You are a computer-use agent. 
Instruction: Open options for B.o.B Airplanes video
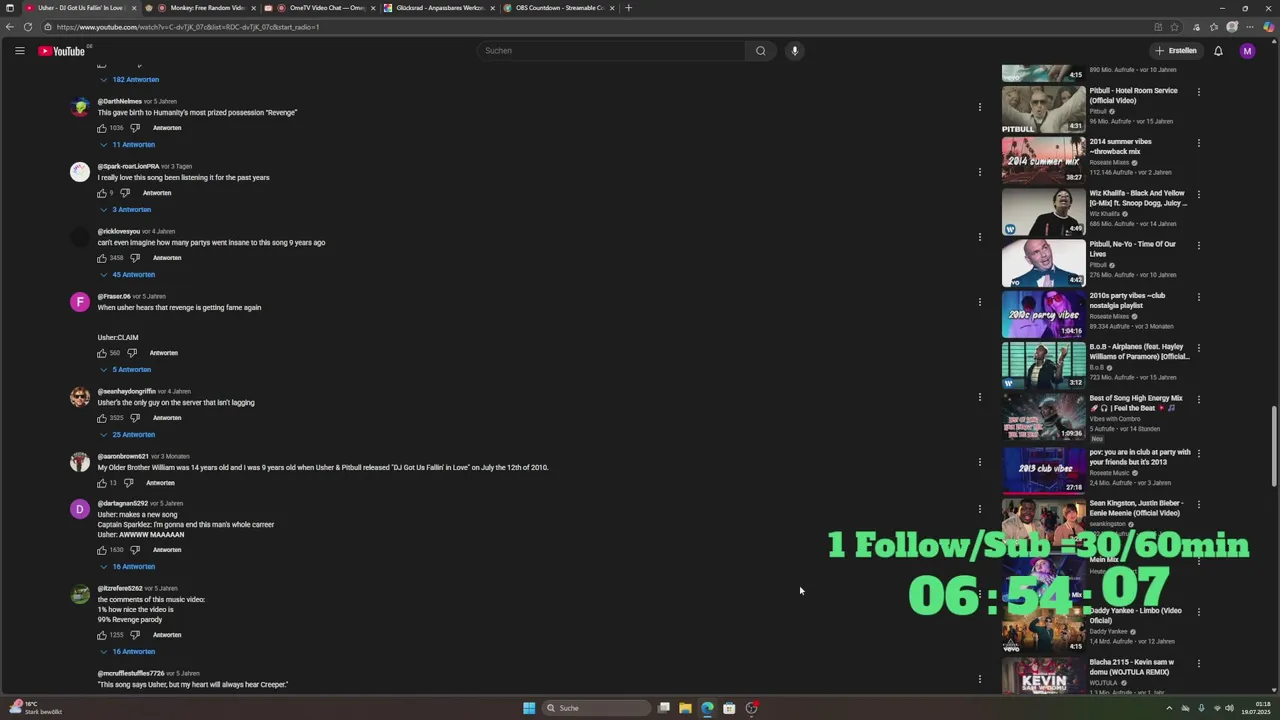click(x=1198, y=348)
